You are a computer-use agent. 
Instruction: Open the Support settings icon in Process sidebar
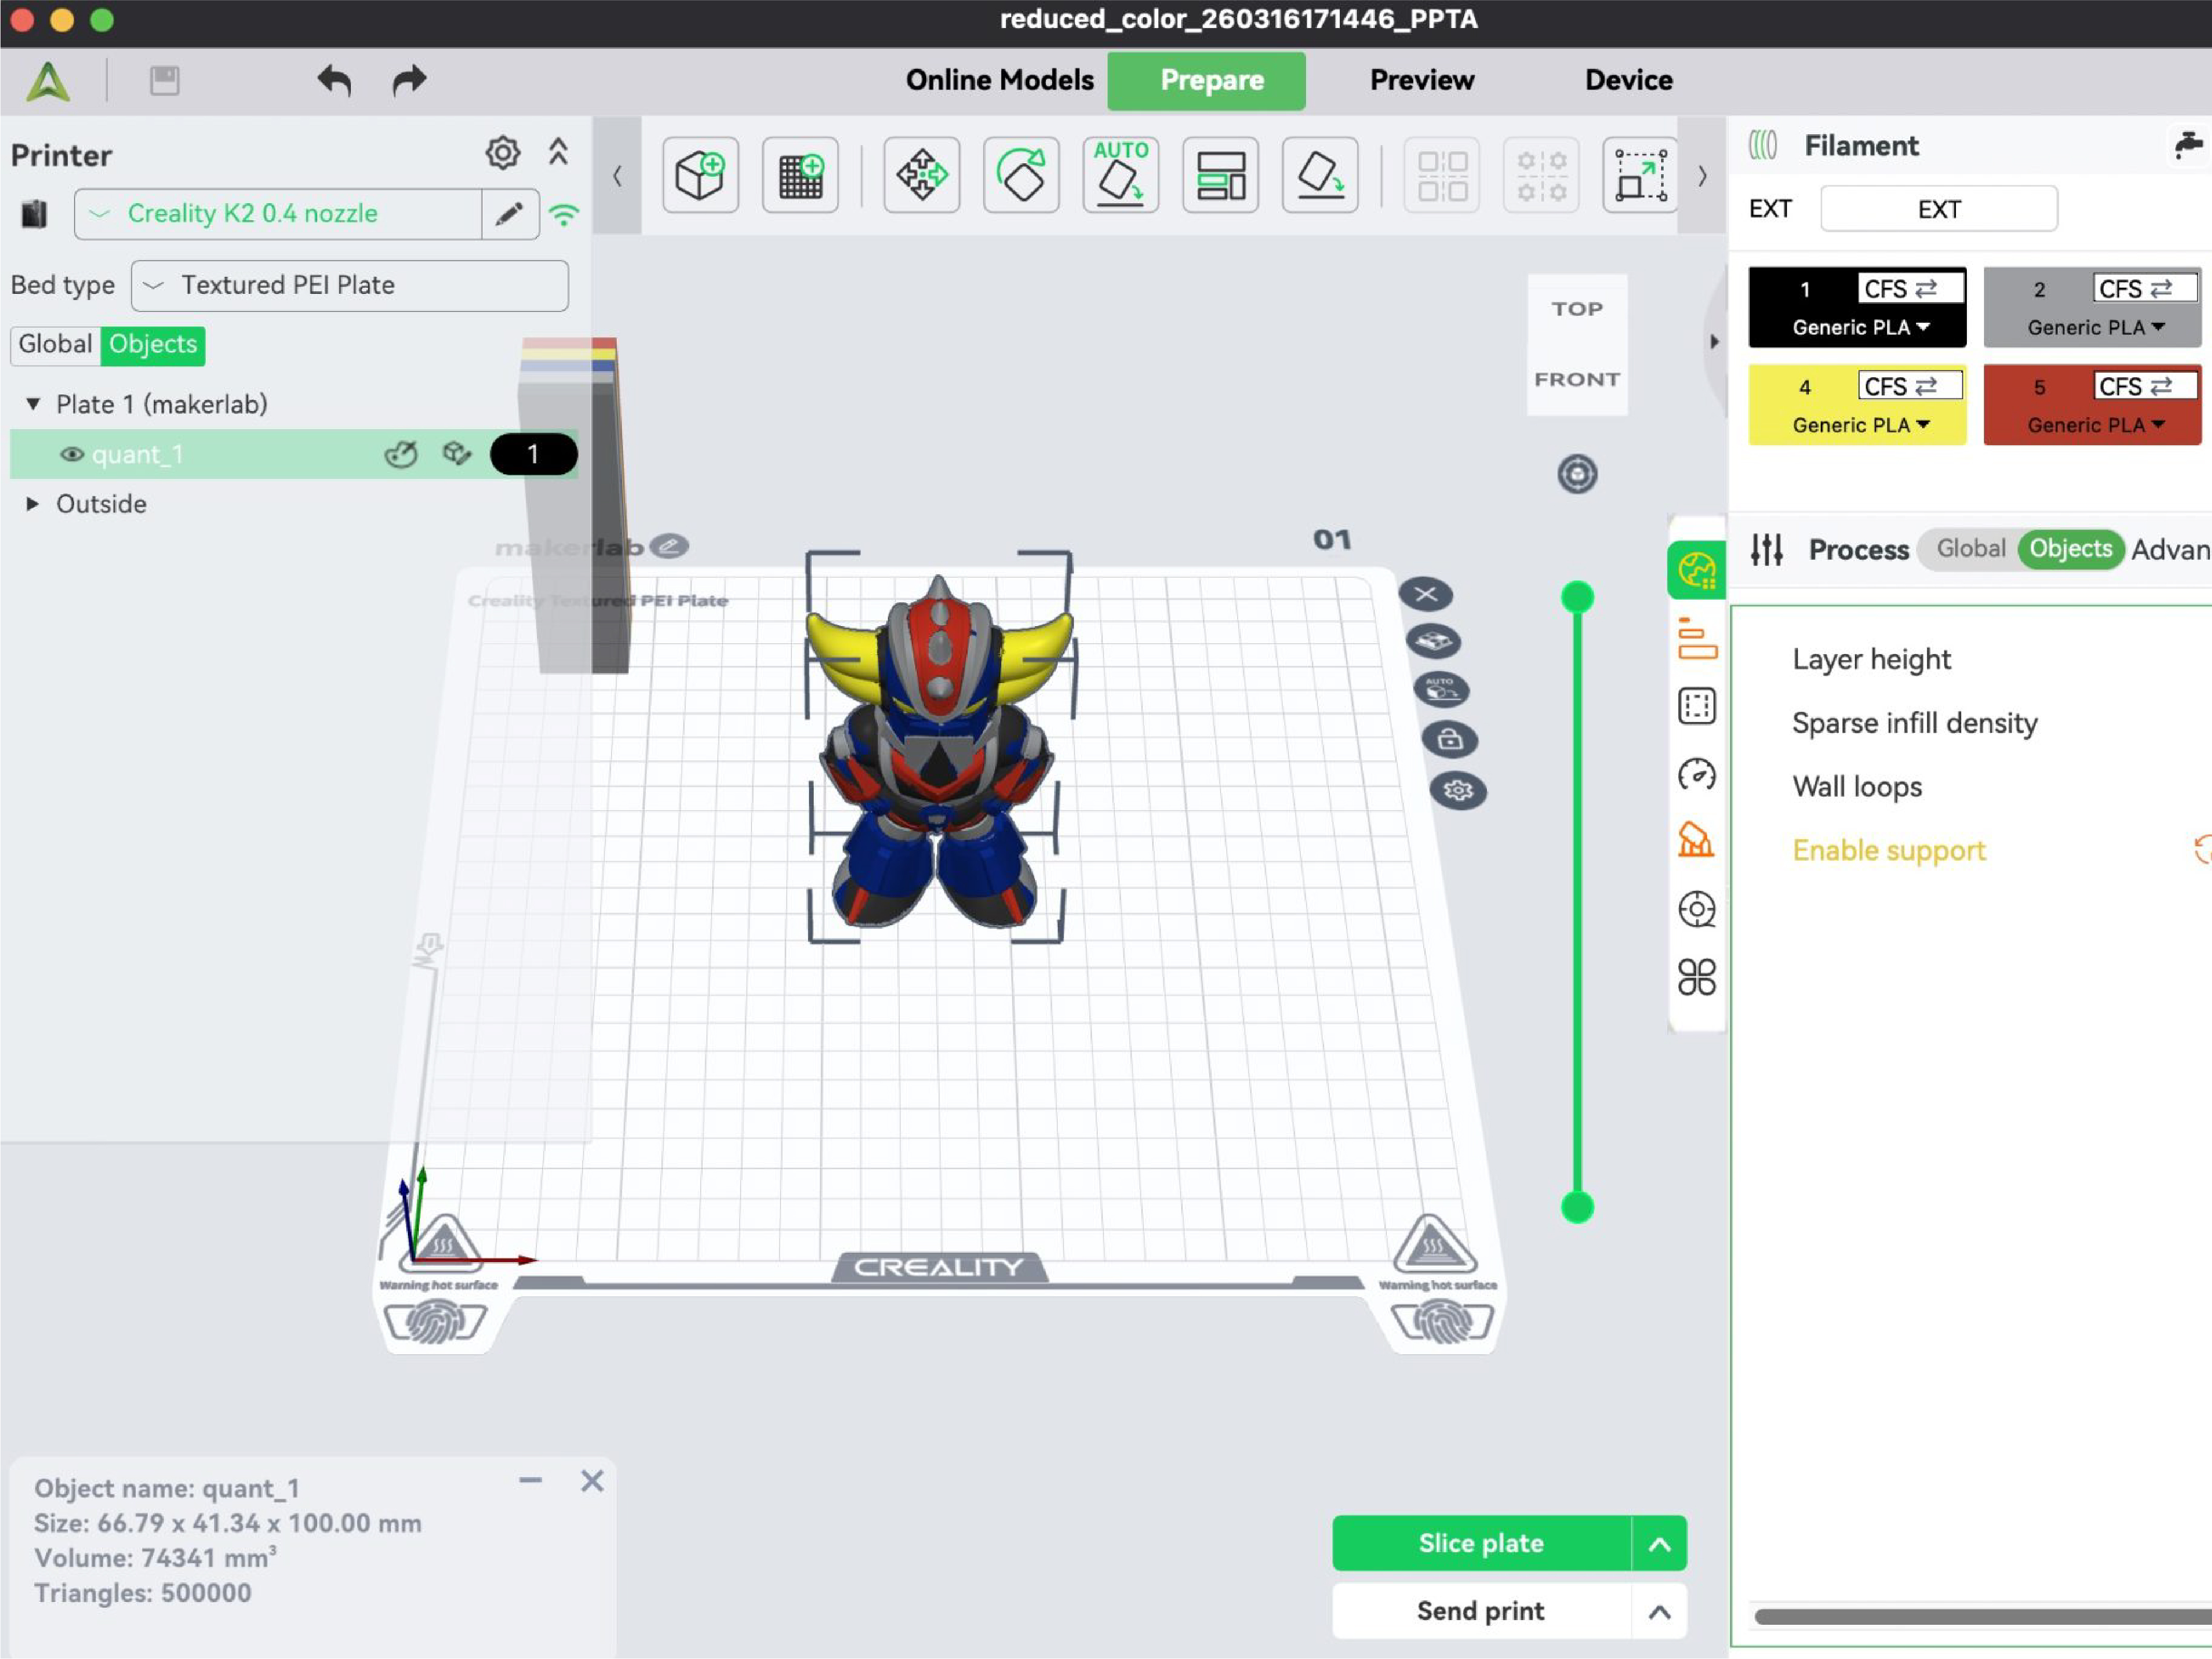tap(1696, 840)
